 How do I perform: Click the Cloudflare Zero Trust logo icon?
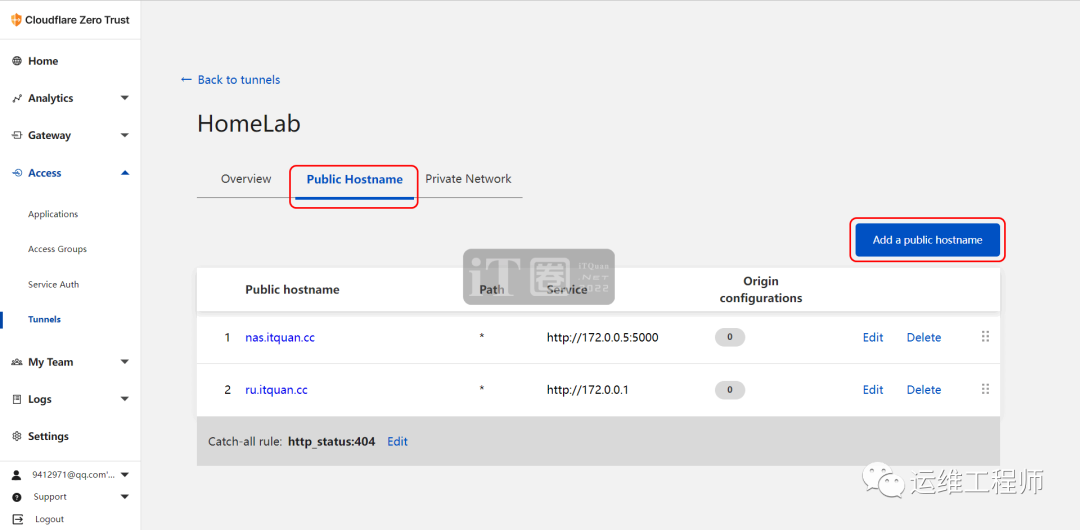(17, 20)
